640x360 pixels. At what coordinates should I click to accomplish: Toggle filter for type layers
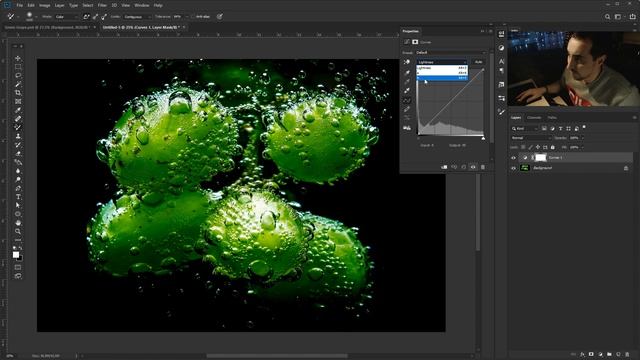click(560, 129)
